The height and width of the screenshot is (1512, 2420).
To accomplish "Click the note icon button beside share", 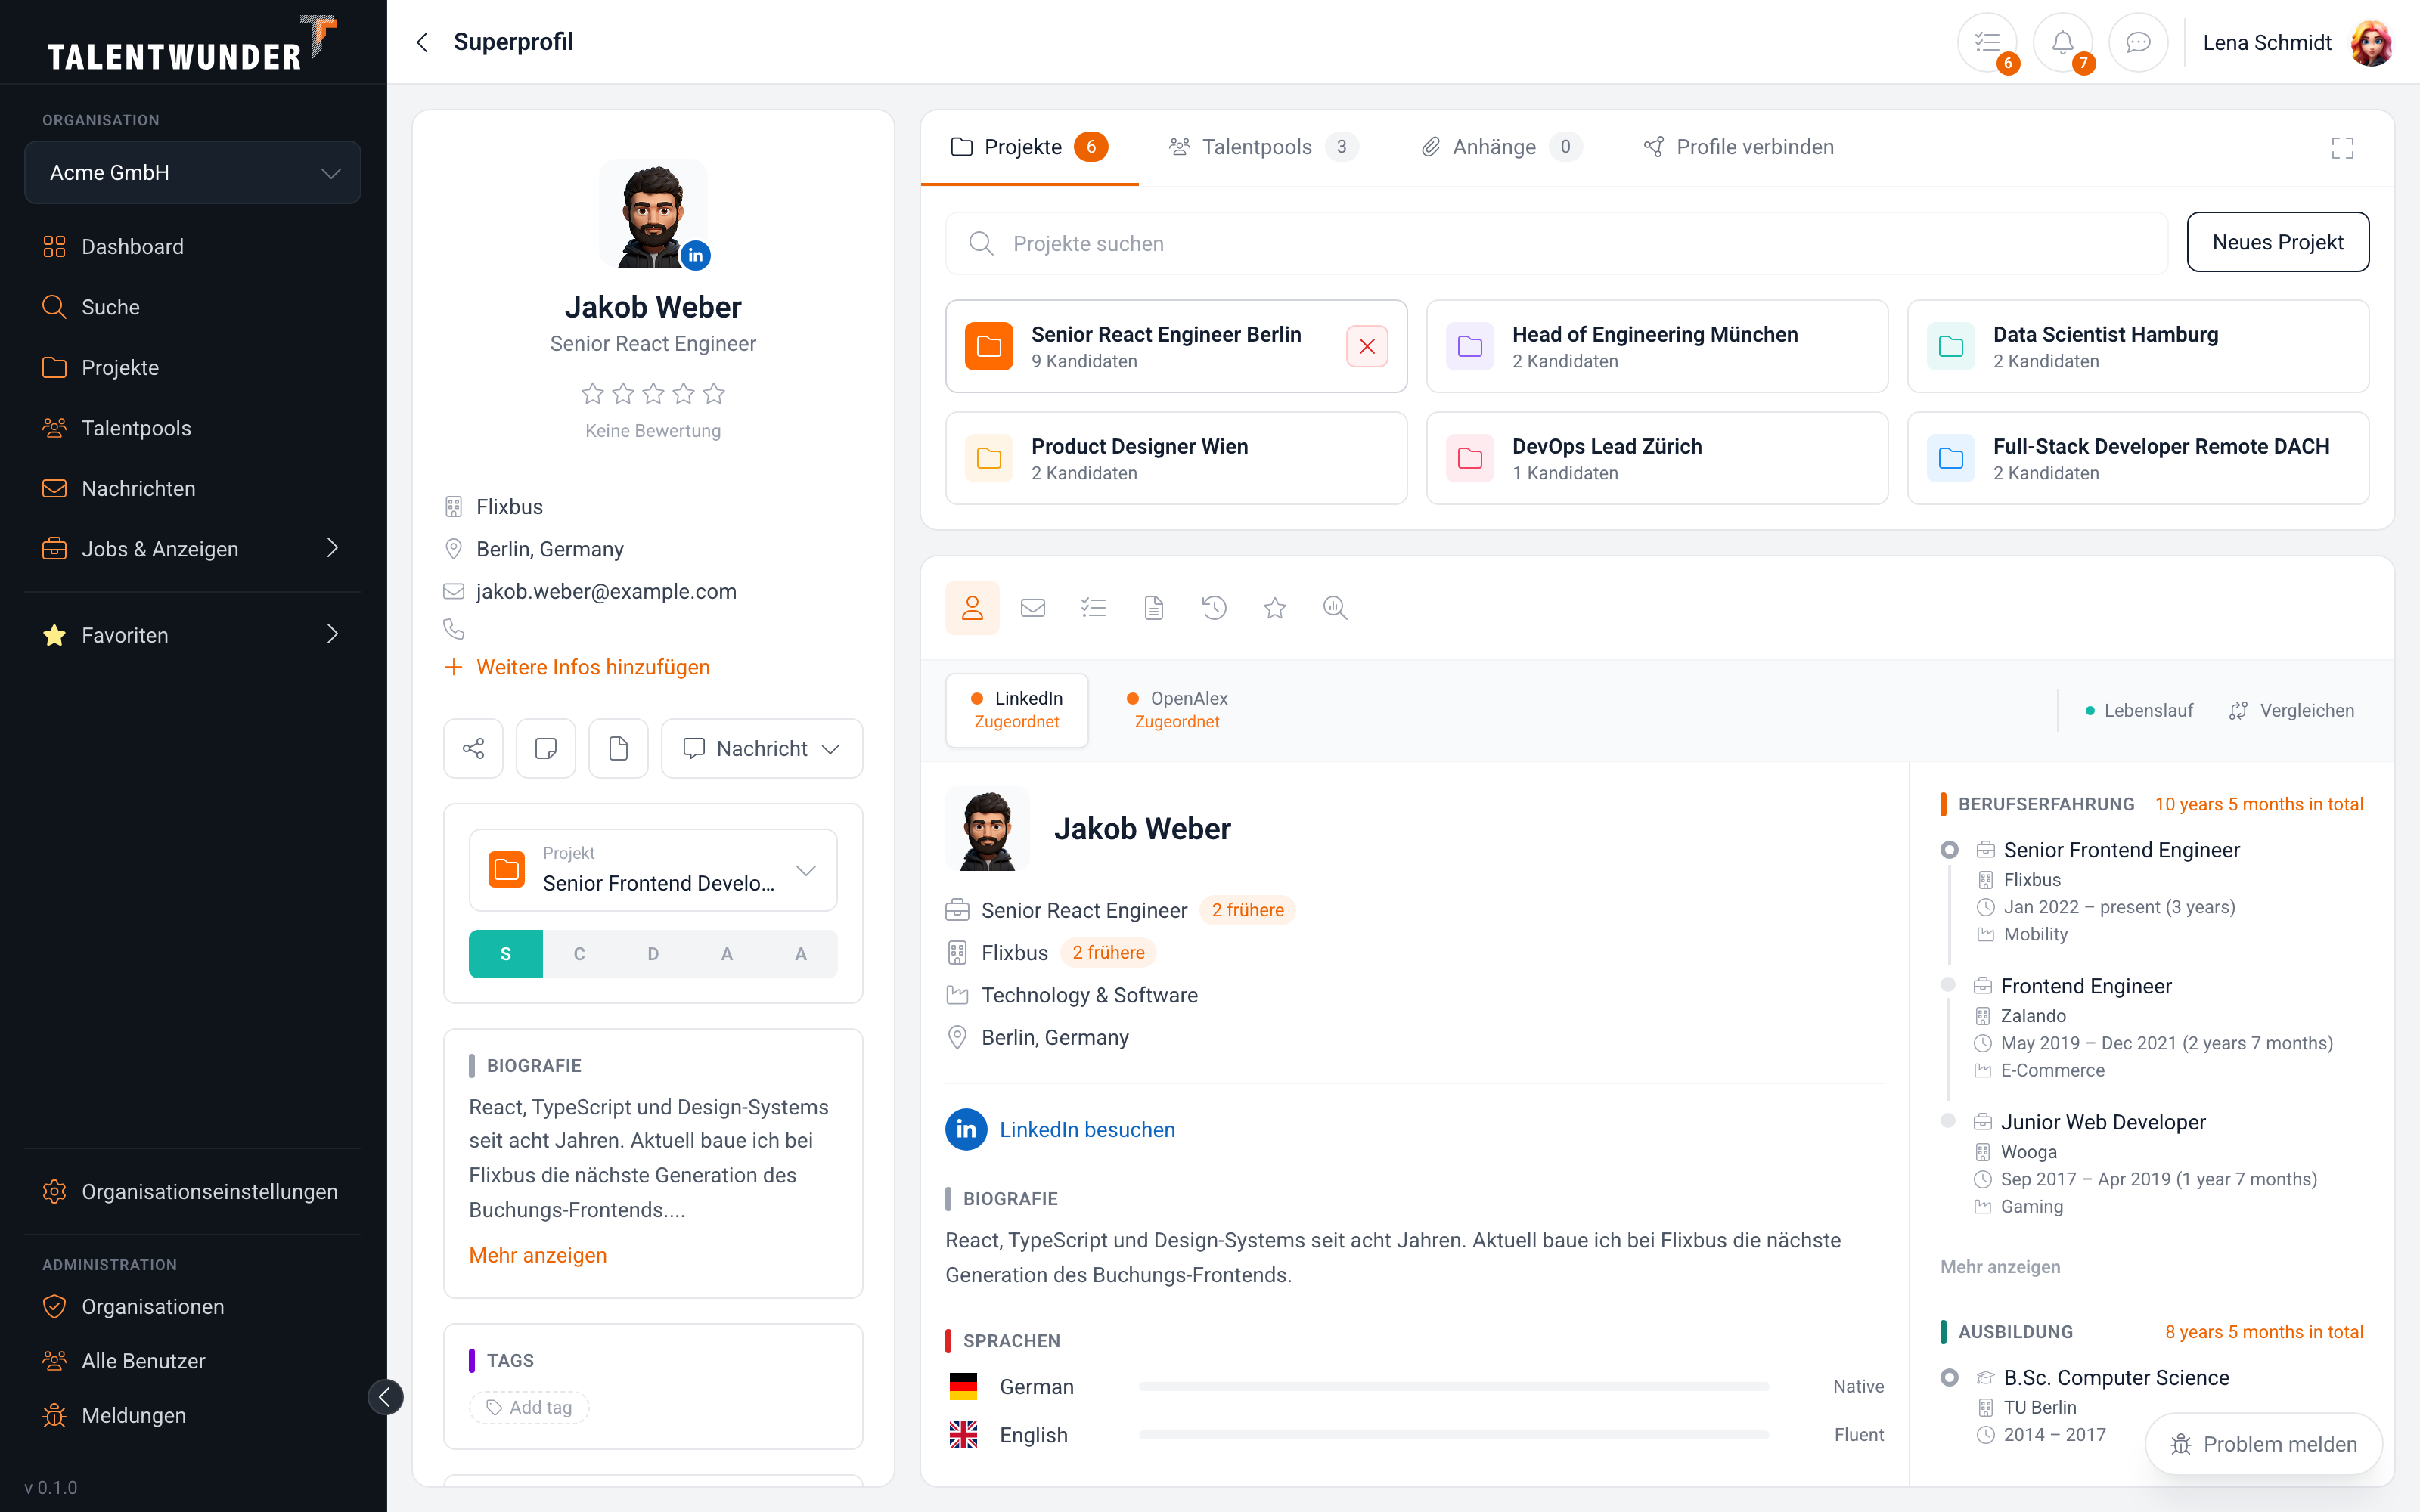I will click(x=546, y=748).
